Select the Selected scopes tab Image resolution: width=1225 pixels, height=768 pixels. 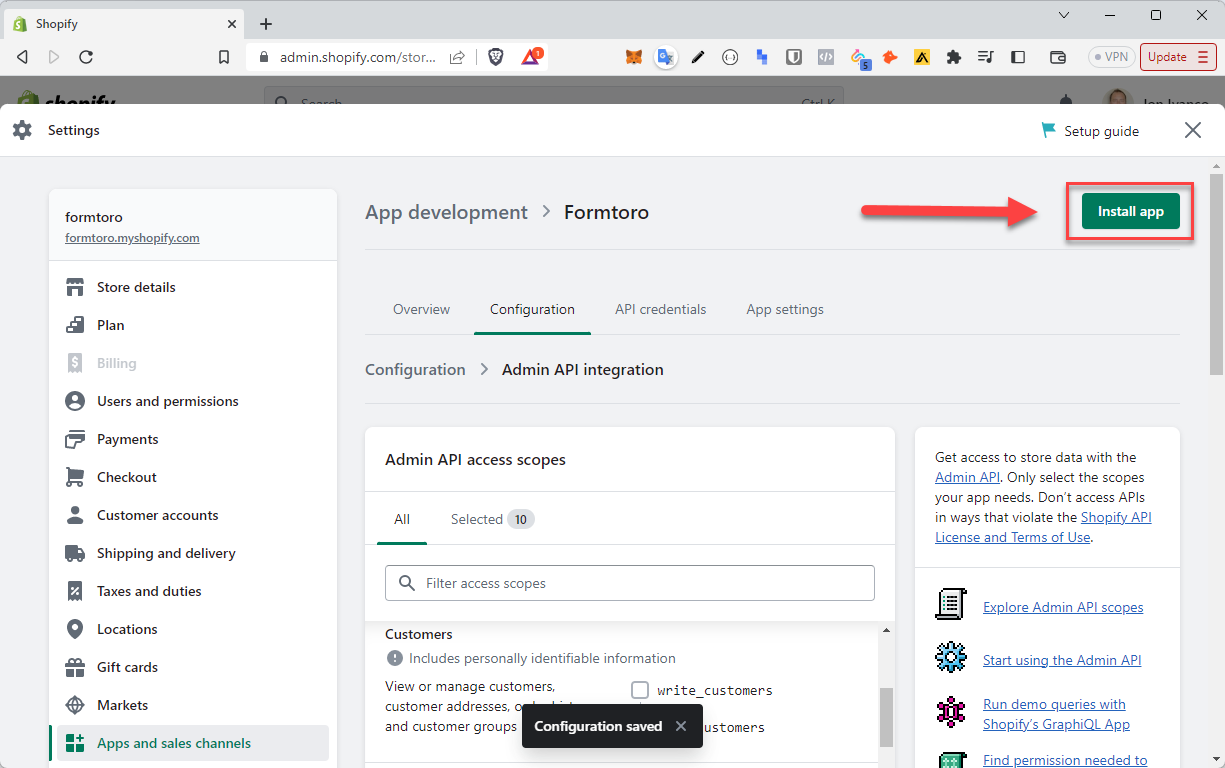click(492, 519)
